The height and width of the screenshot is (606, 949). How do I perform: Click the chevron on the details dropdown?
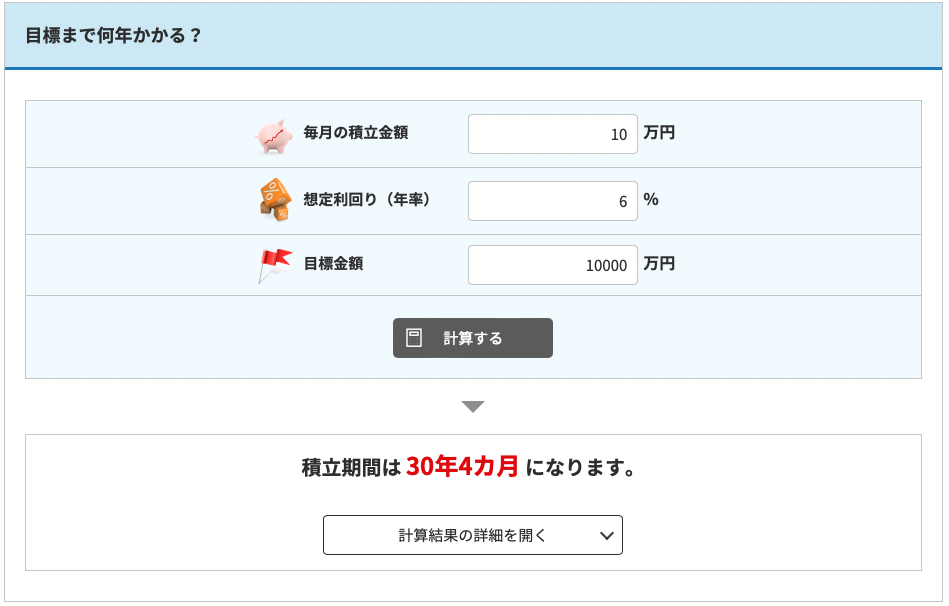(607, 535)
